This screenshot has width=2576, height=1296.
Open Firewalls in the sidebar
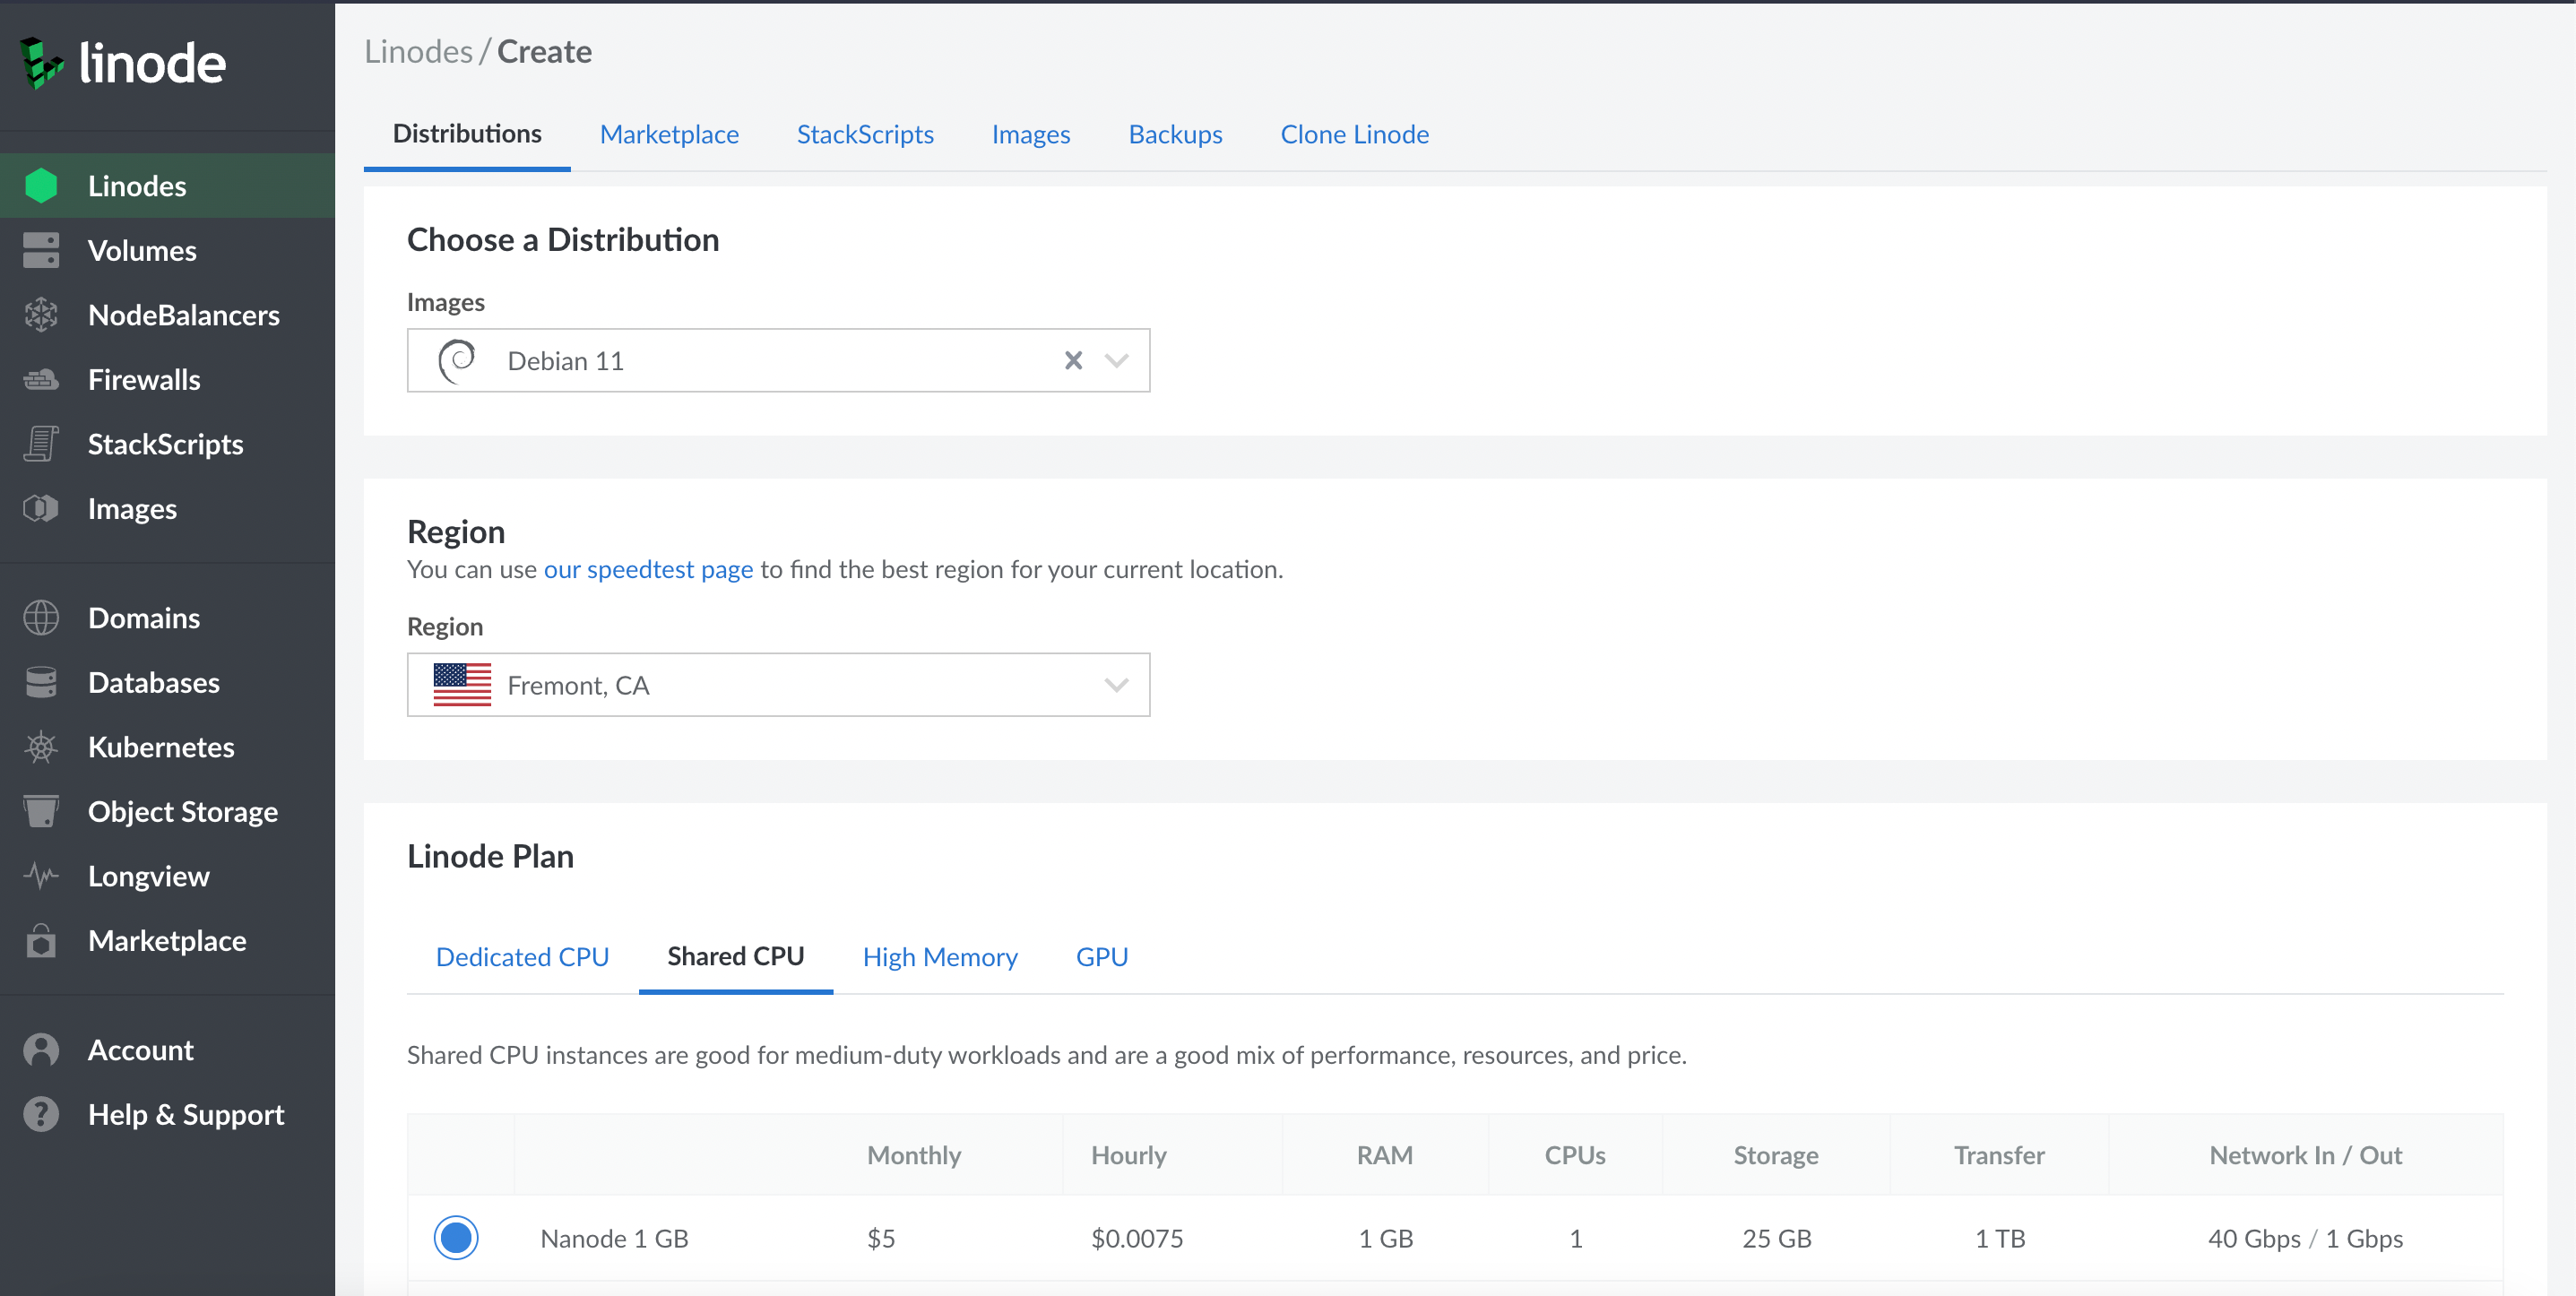167,379
